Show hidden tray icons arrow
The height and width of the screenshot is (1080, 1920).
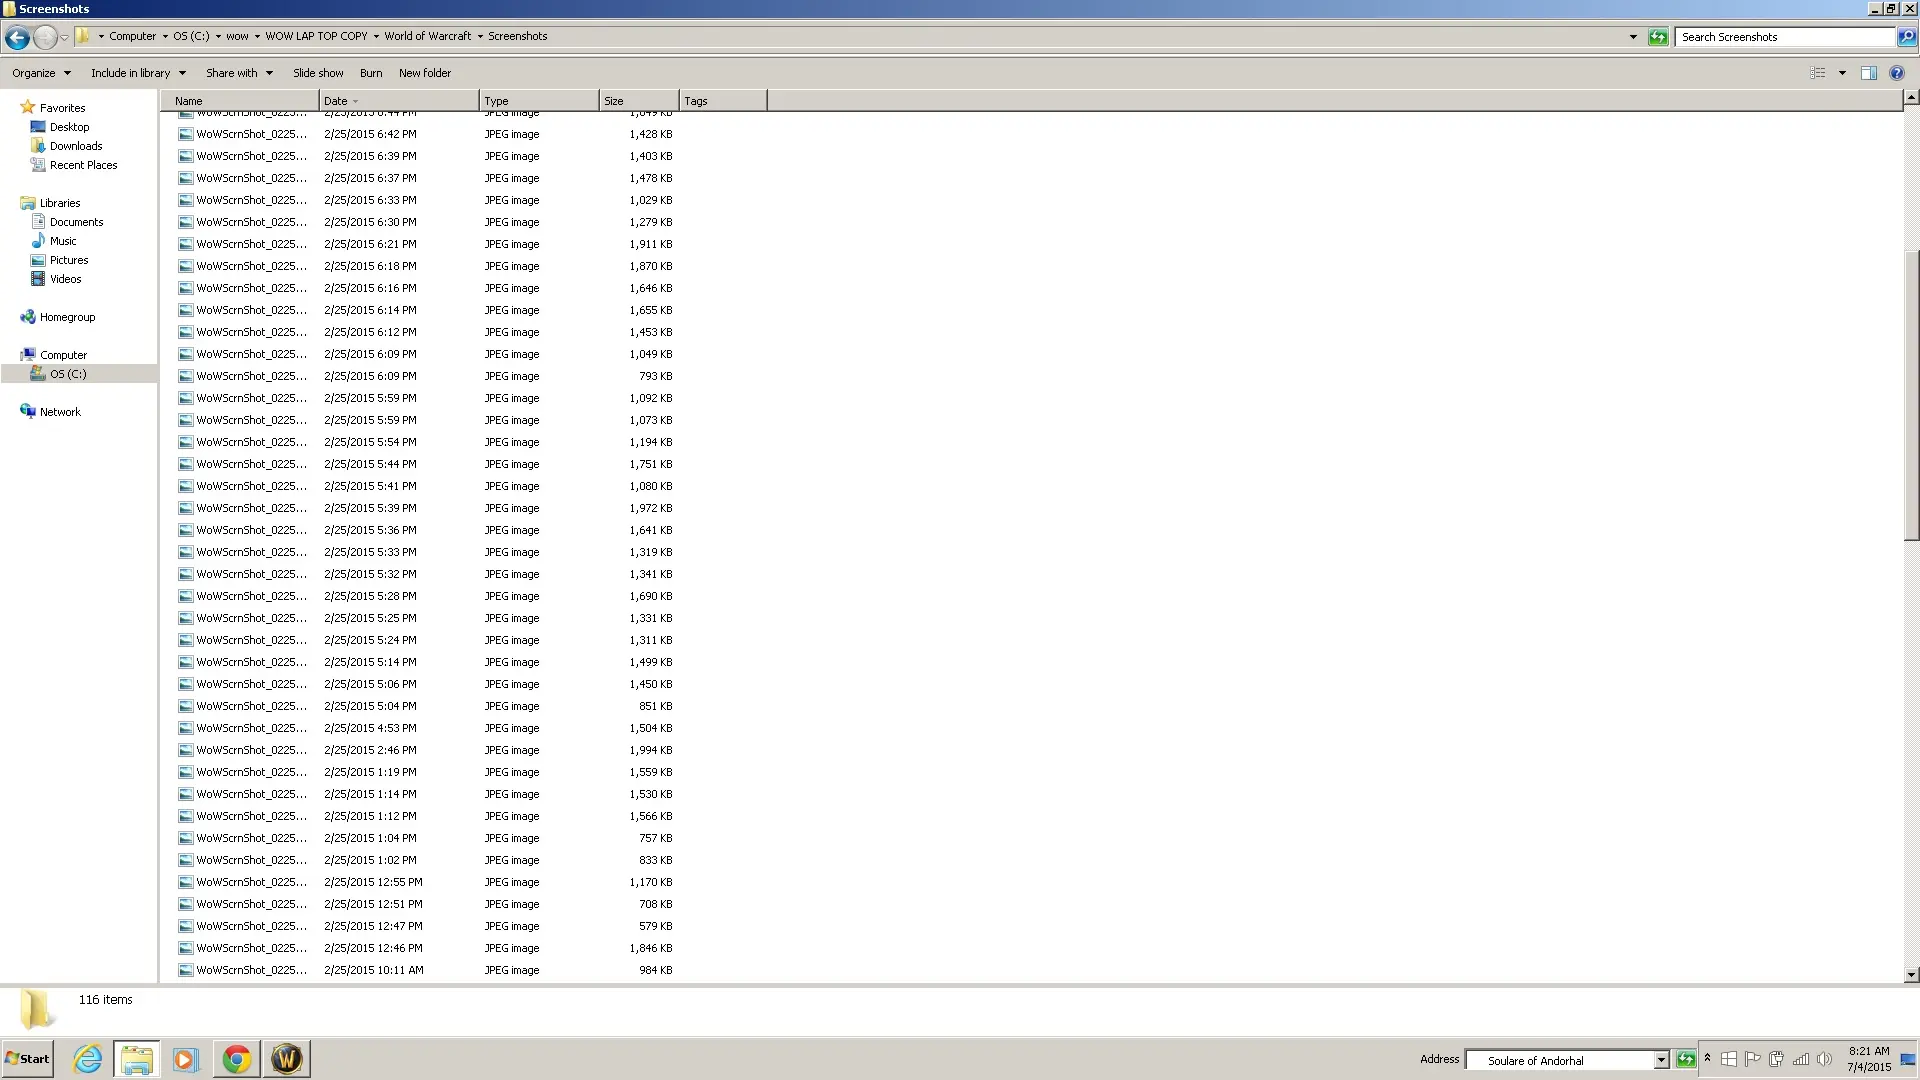click(1707, 1058)
